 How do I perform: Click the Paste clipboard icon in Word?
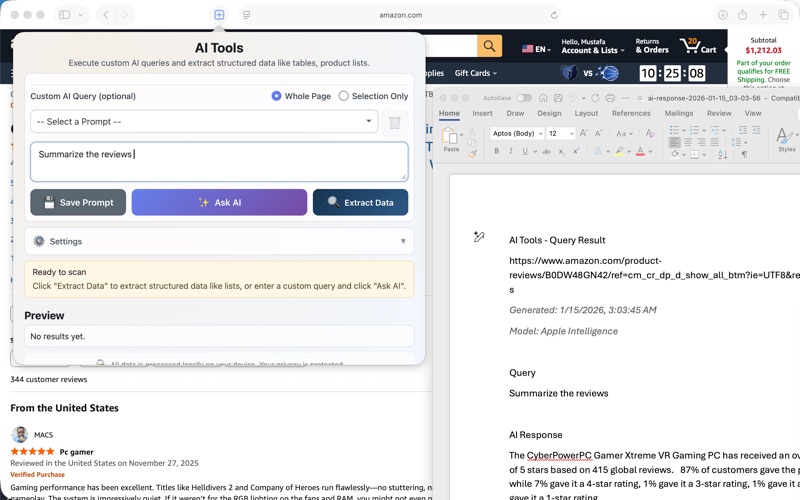449,136
